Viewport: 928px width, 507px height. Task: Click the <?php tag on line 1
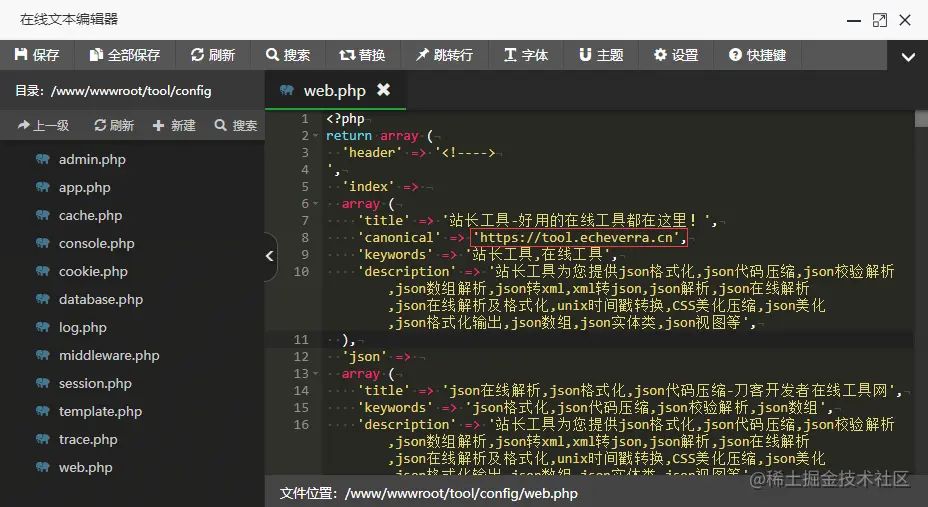pos(345,119)
